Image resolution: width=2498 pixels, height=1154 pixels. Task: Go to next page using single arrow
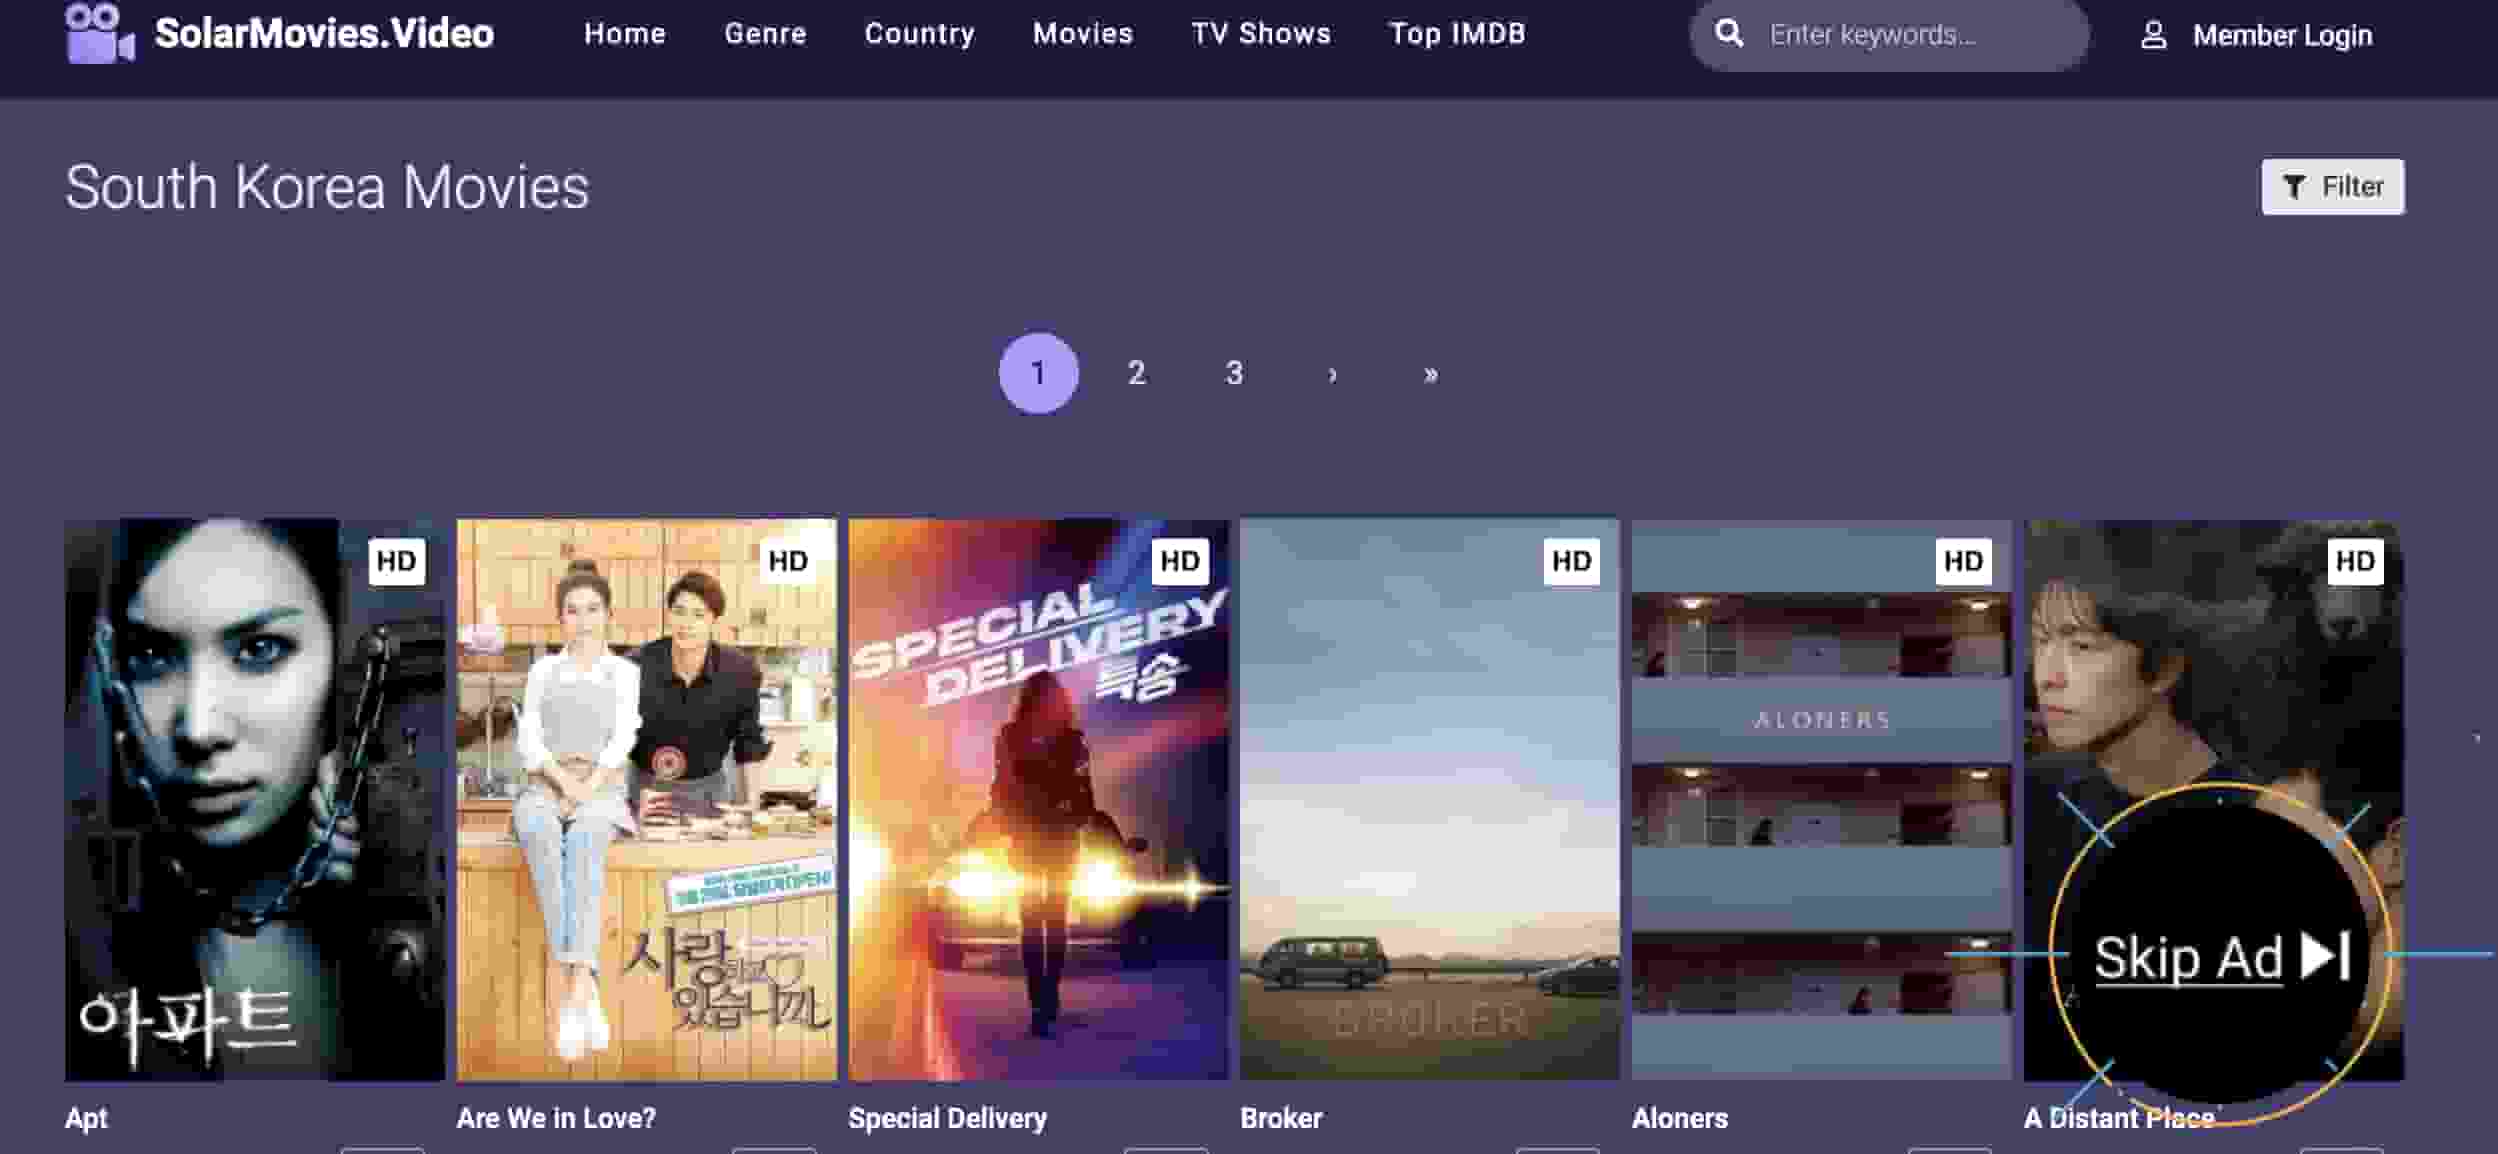1332,374
